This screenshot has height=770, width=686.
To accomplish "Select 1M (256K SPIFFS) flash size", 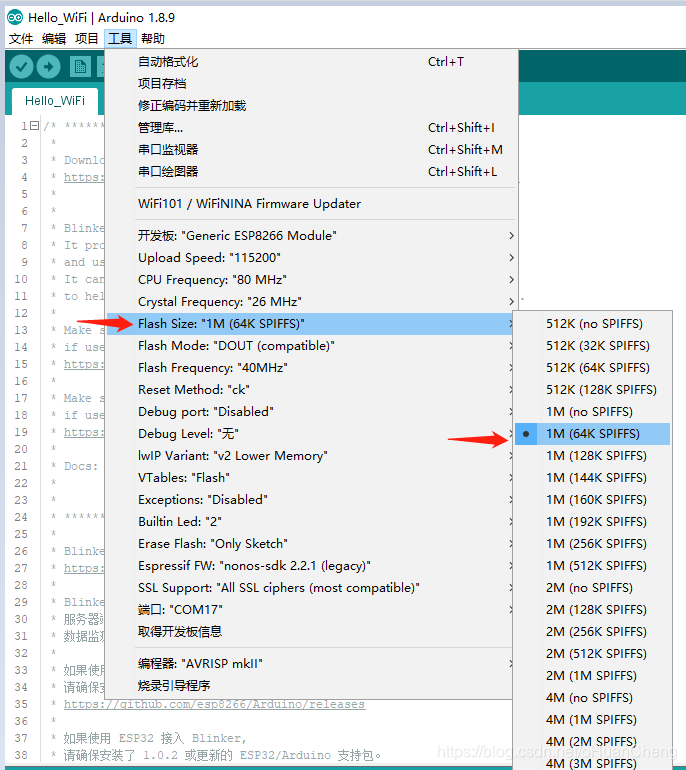I will (x=593, y=544).
